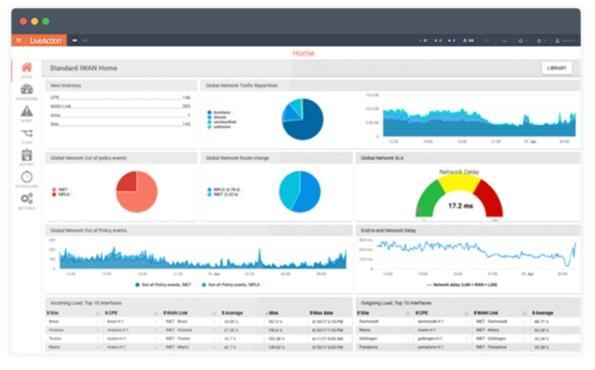
Task: Toggle the MPLS legend in Route change panel
Action: 224,189
